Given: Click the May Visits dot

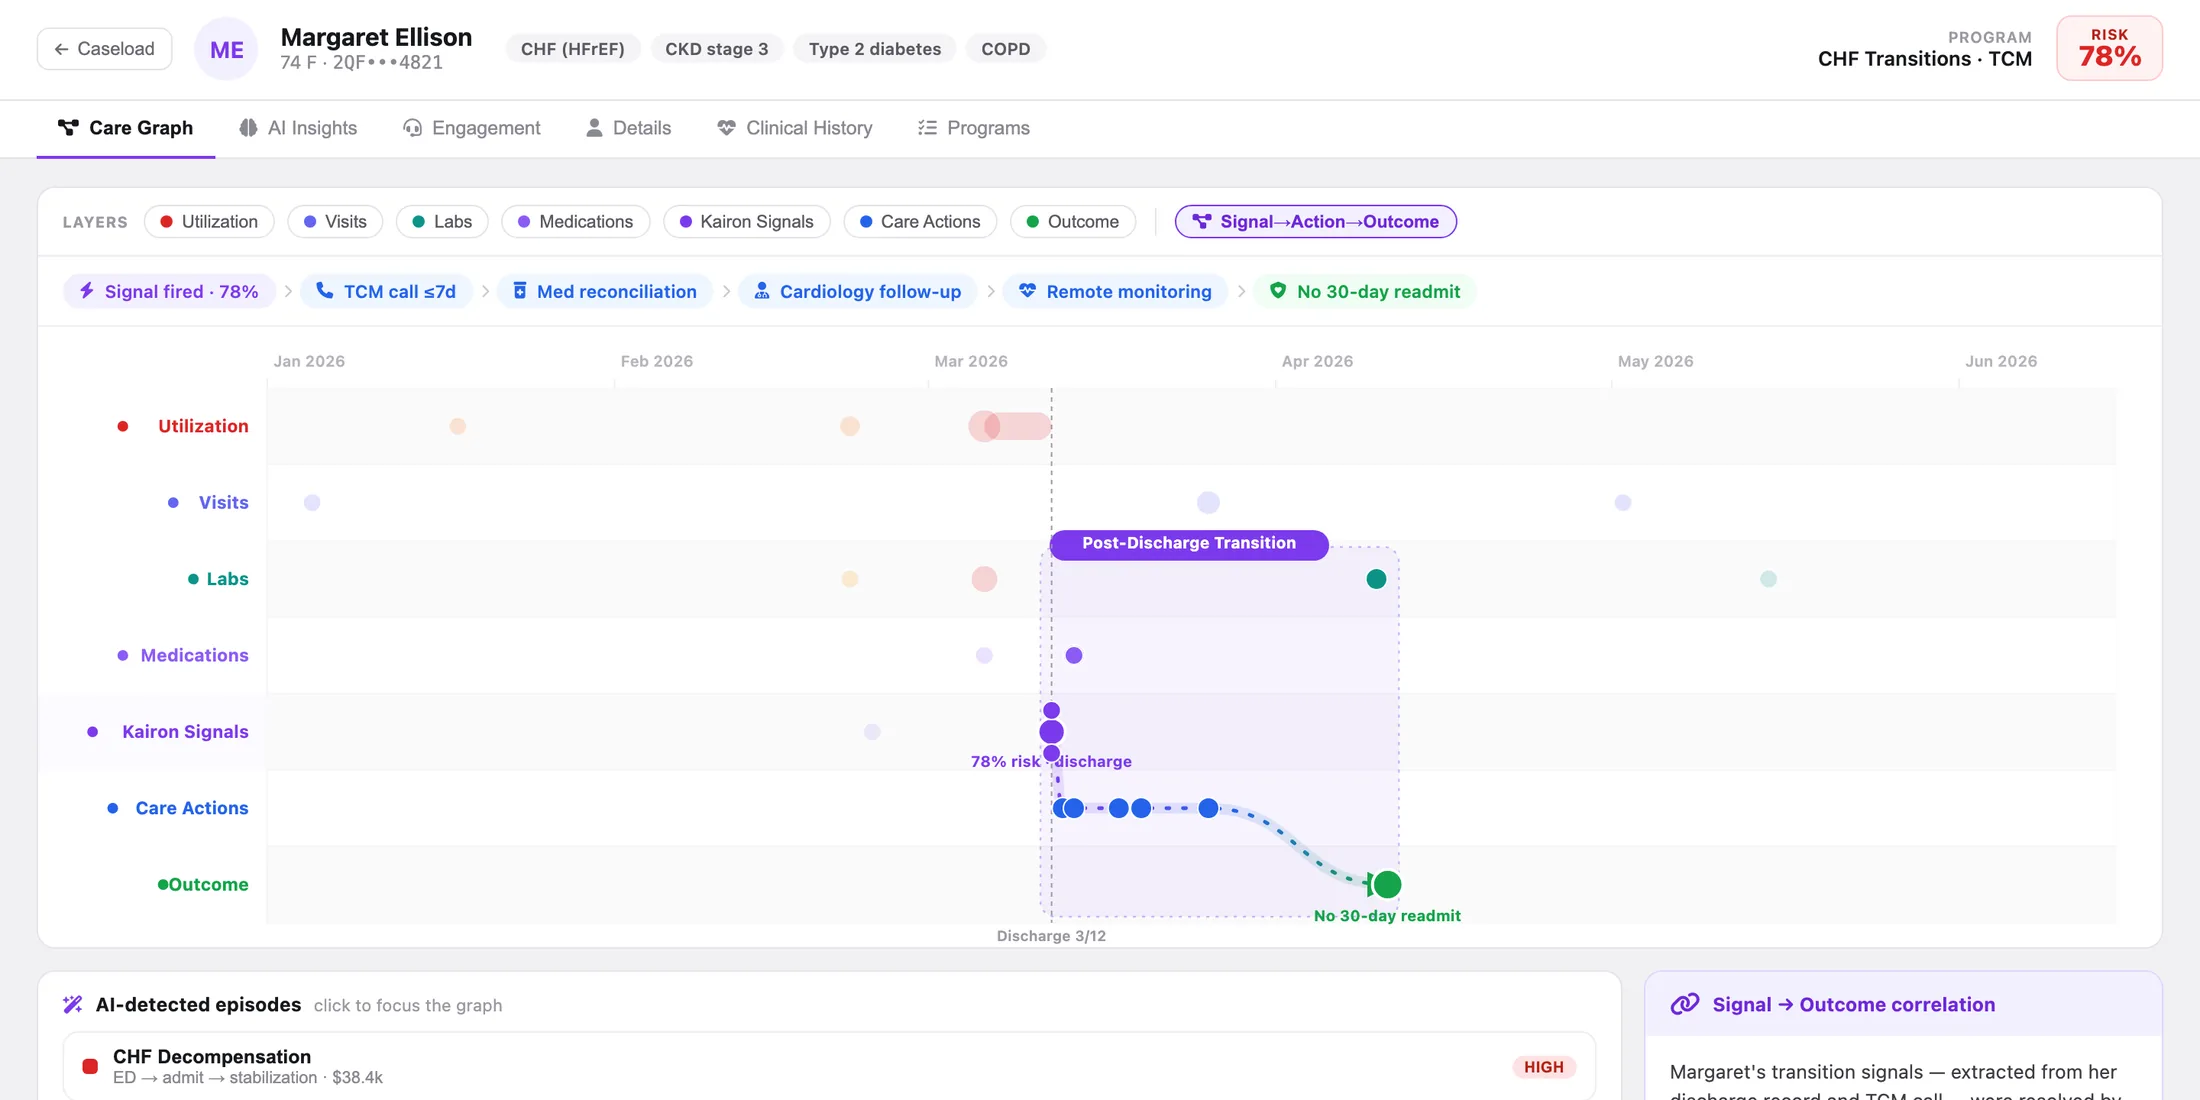Looking at the screenshot, I should [x=1623, y=503].
